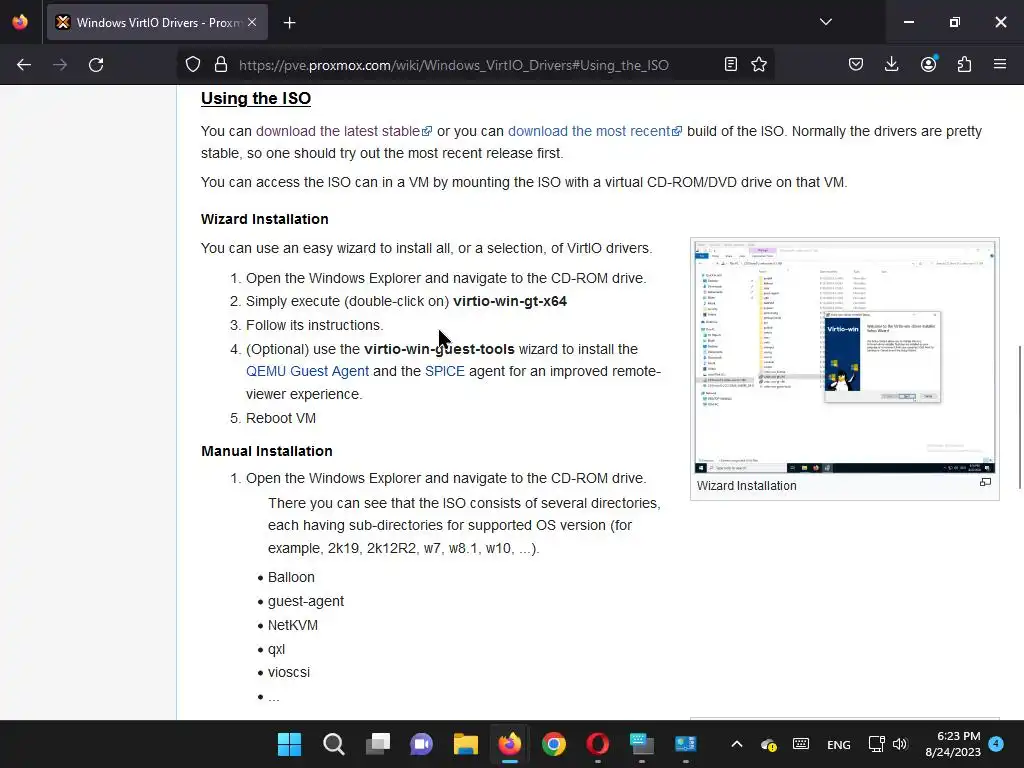Bookmark this page with the star

click(759, 64)
